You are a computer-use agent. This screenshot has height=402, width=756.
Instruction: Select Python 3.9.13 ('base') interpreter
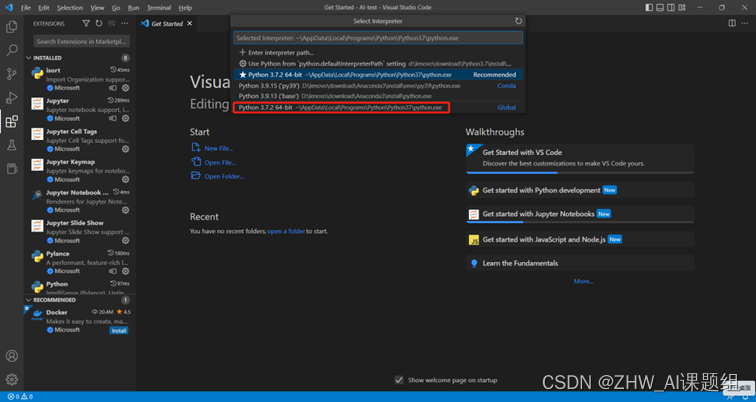[x=378, y=96]
